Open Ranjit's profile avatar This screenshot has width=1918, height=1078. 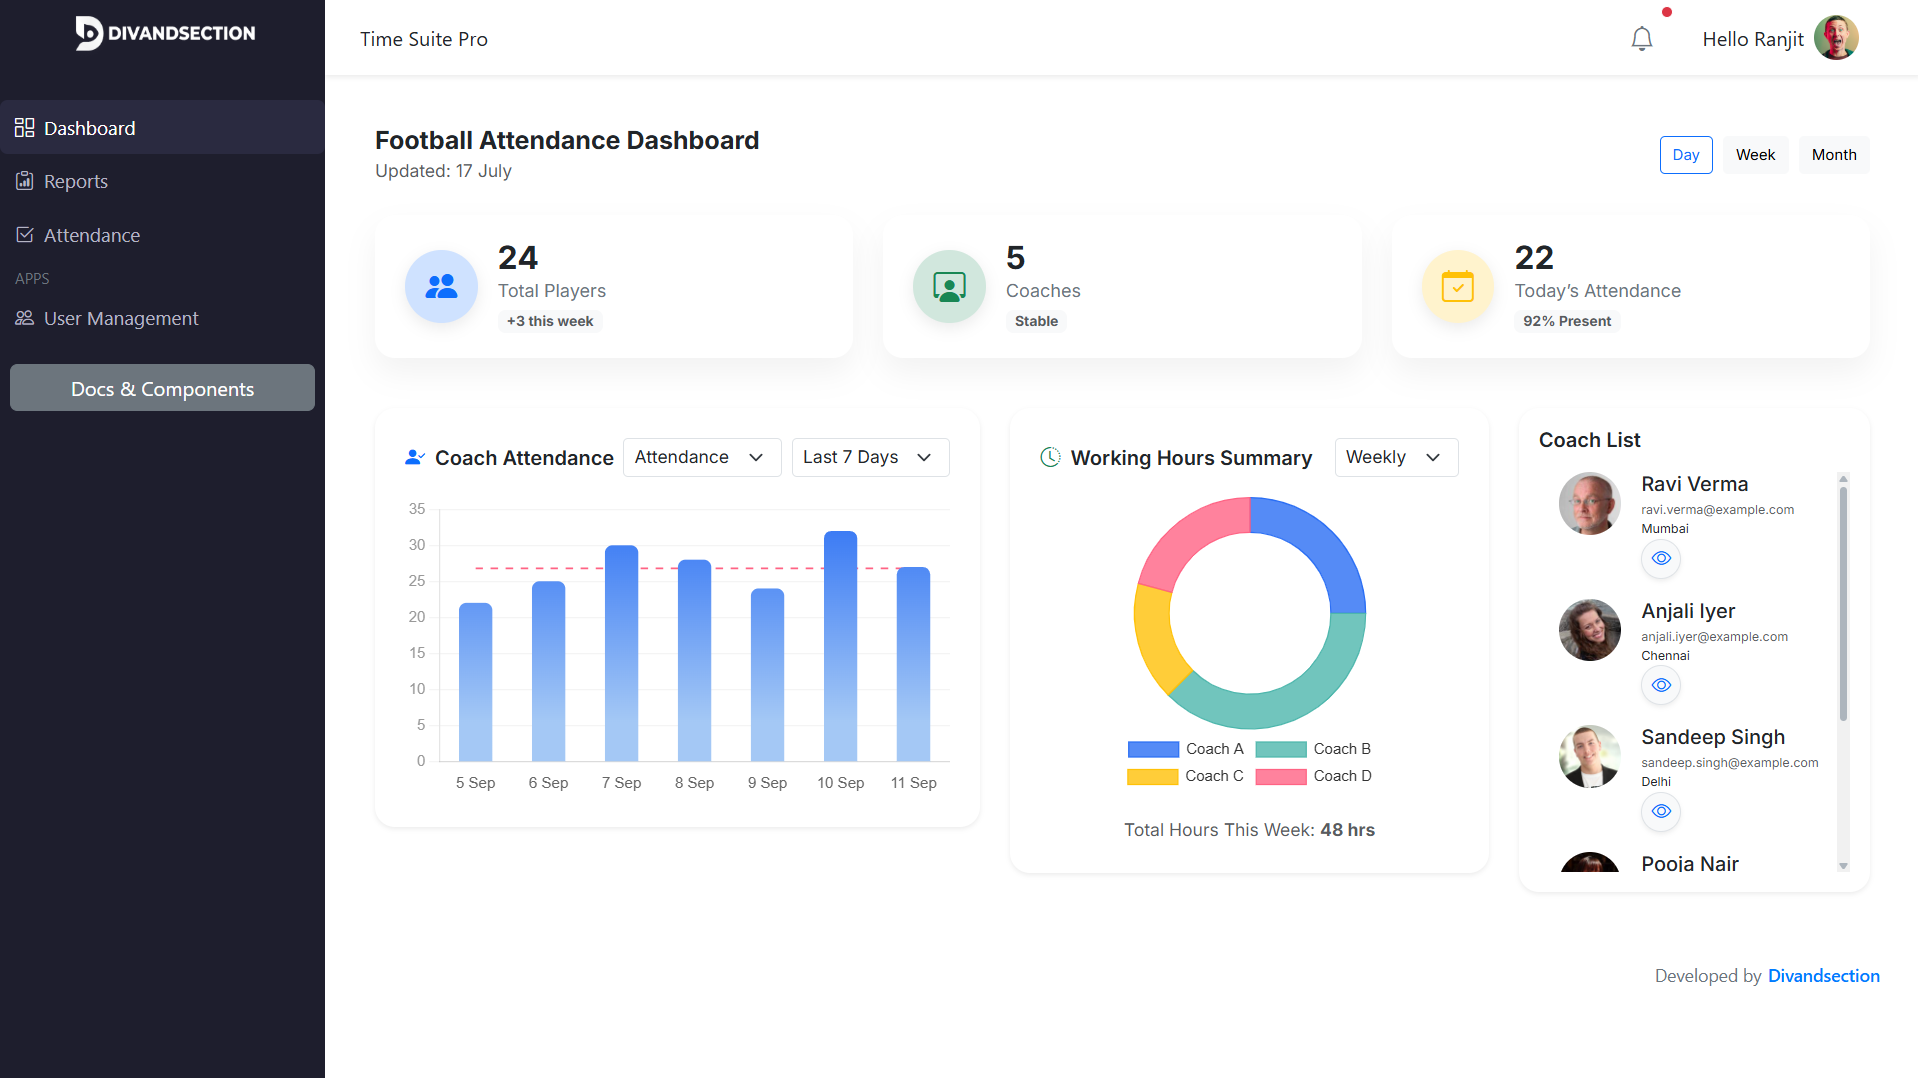click(1835, 38)
